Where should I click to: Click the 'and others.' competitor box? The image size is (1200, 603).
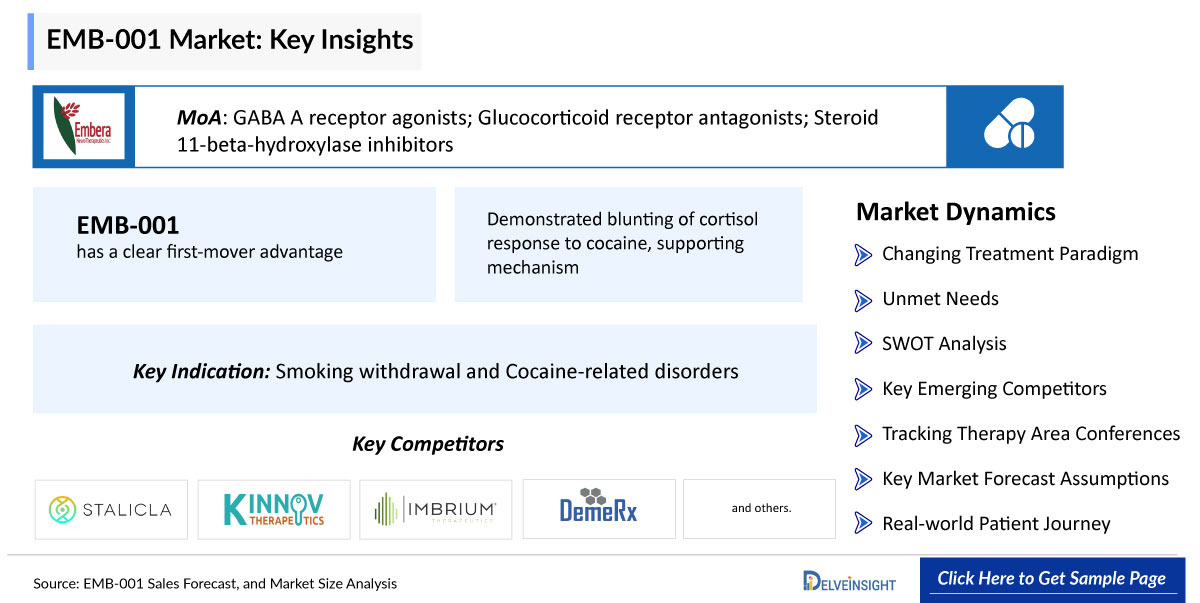click(760, 509)
